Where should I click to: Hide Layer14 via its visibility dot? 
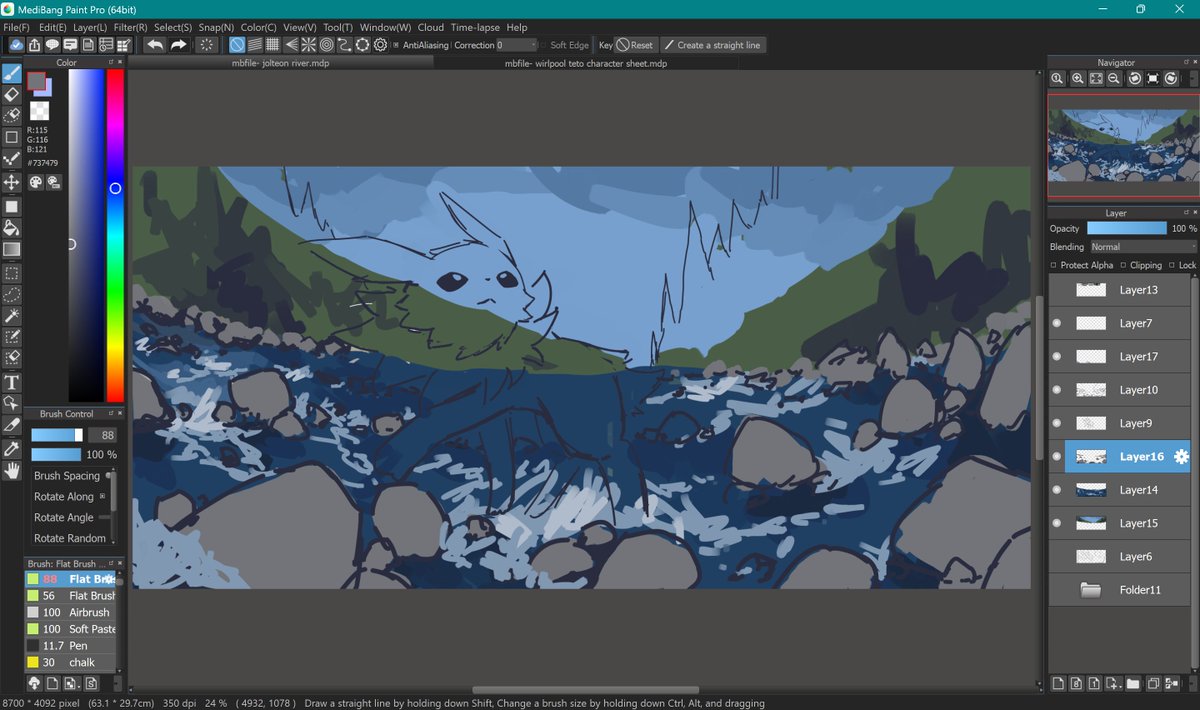[x=1057, y=490]
